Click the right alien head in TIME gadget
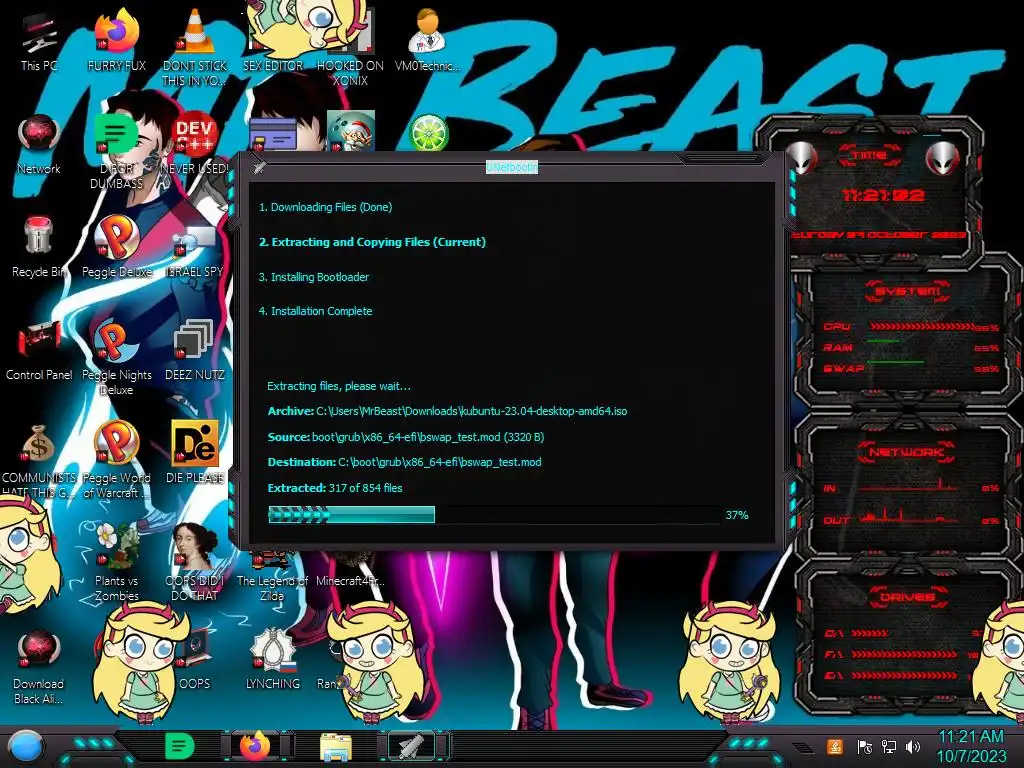This screenshot has width=1024, height=768. (x=942, y=158)
